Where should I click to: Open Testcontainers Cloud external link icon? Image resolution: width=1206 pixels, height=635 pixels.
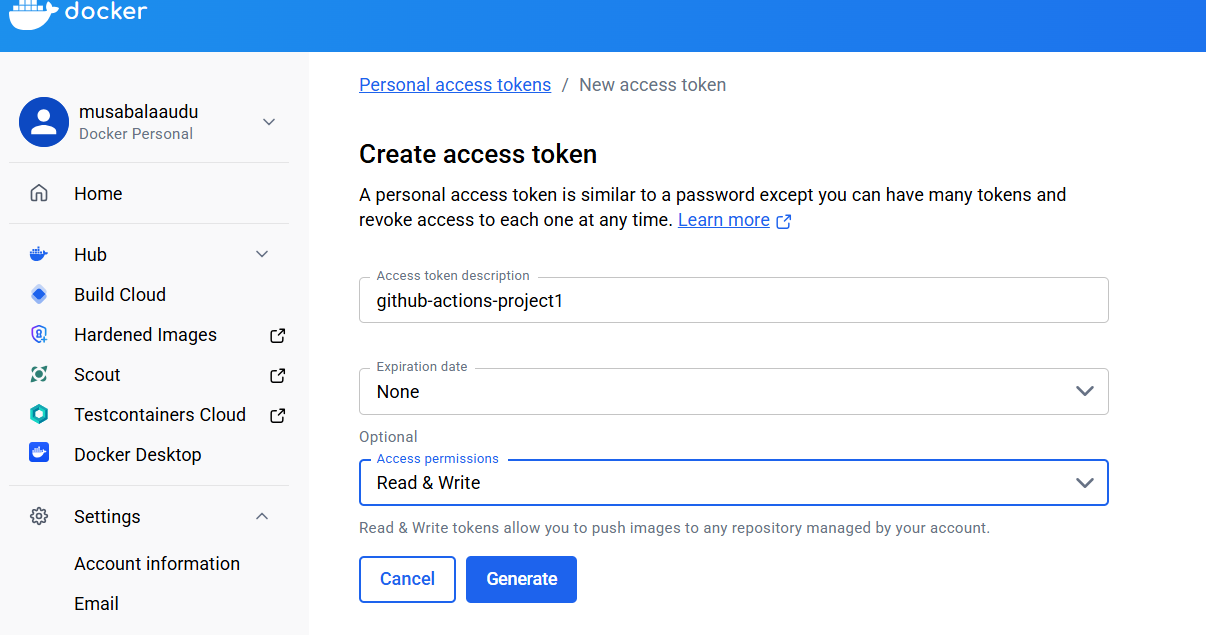(x=278, y=415)
